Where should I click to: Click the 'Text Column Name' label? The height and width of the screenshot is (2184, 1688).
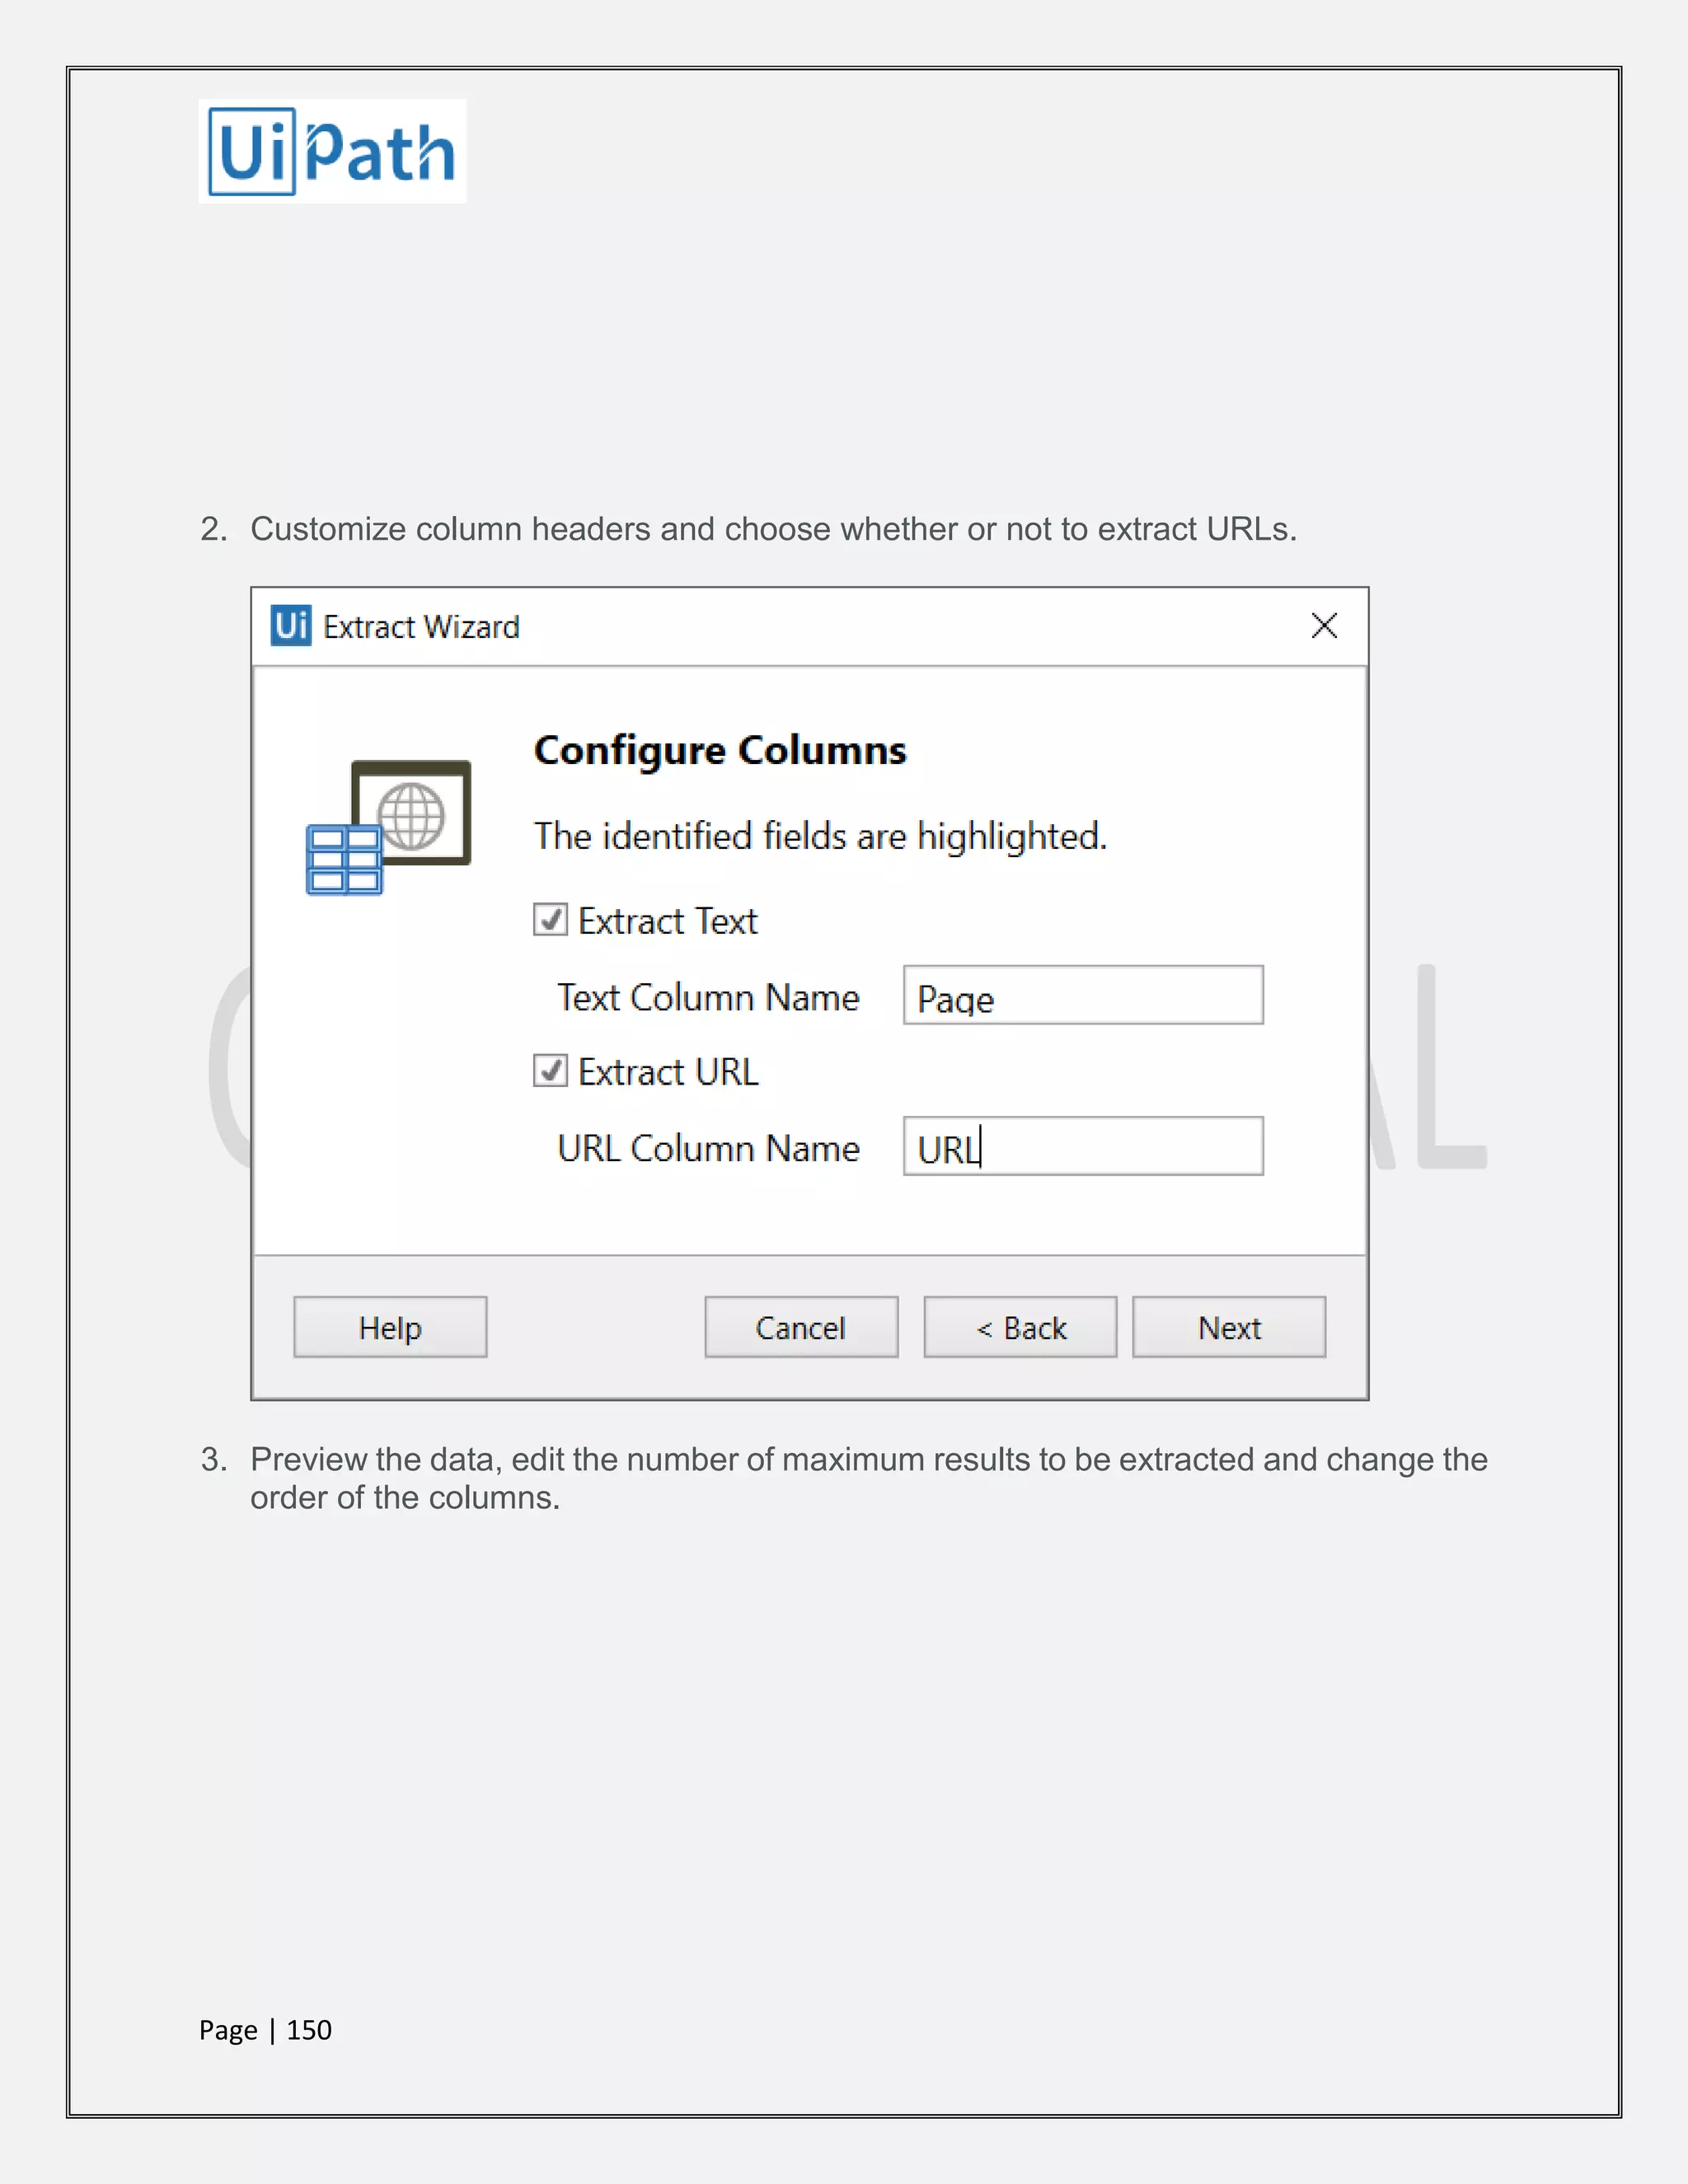708,997
